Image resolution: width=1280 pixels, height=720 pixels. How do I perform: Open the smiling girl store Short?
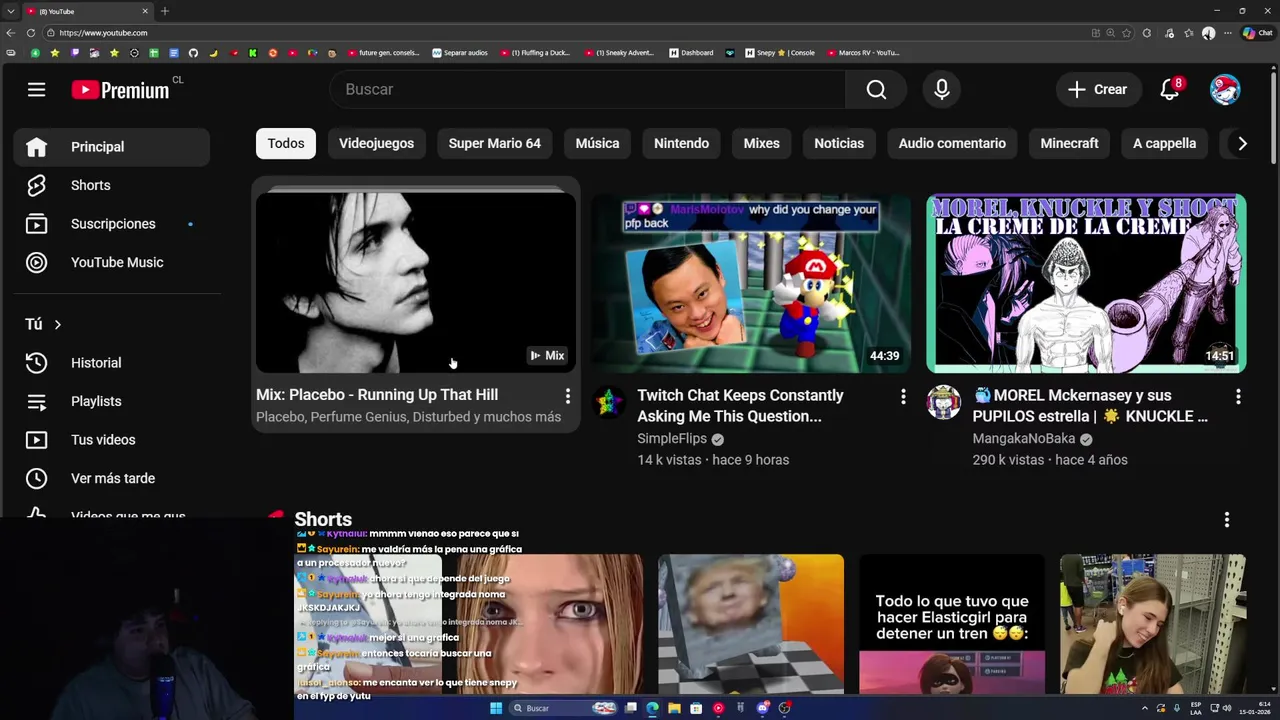1153,624
